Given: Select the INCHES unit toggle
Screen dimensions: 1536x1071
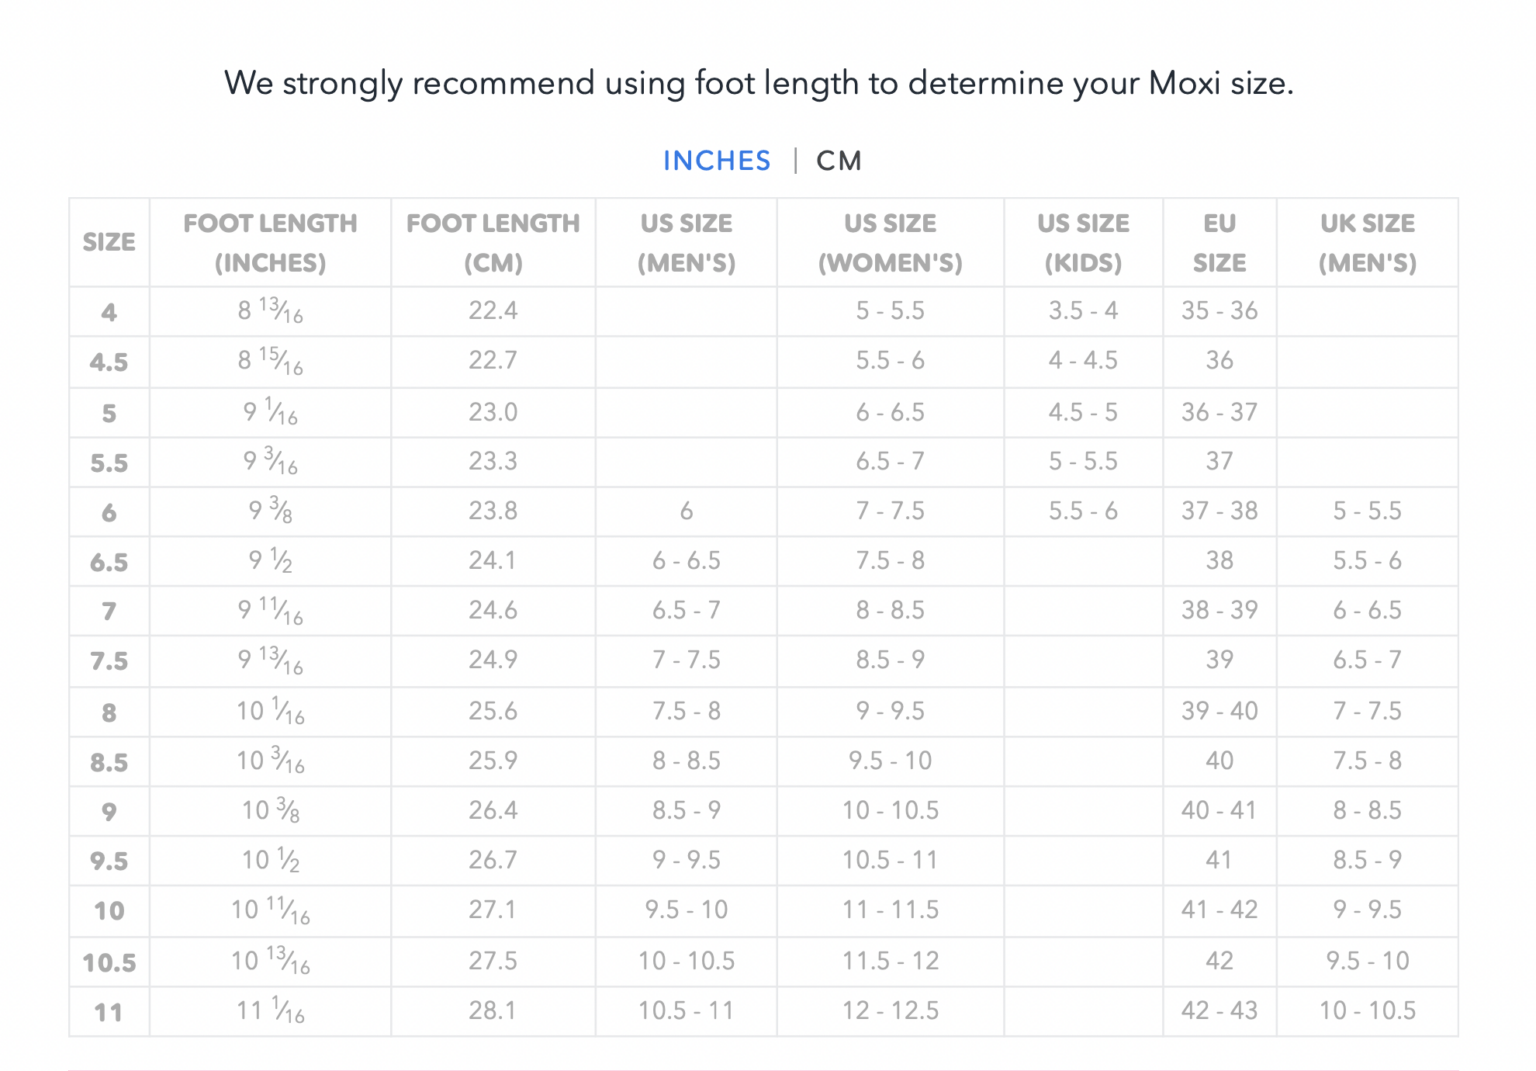Looking at the screenshot, I should click(x=717, y=161).
